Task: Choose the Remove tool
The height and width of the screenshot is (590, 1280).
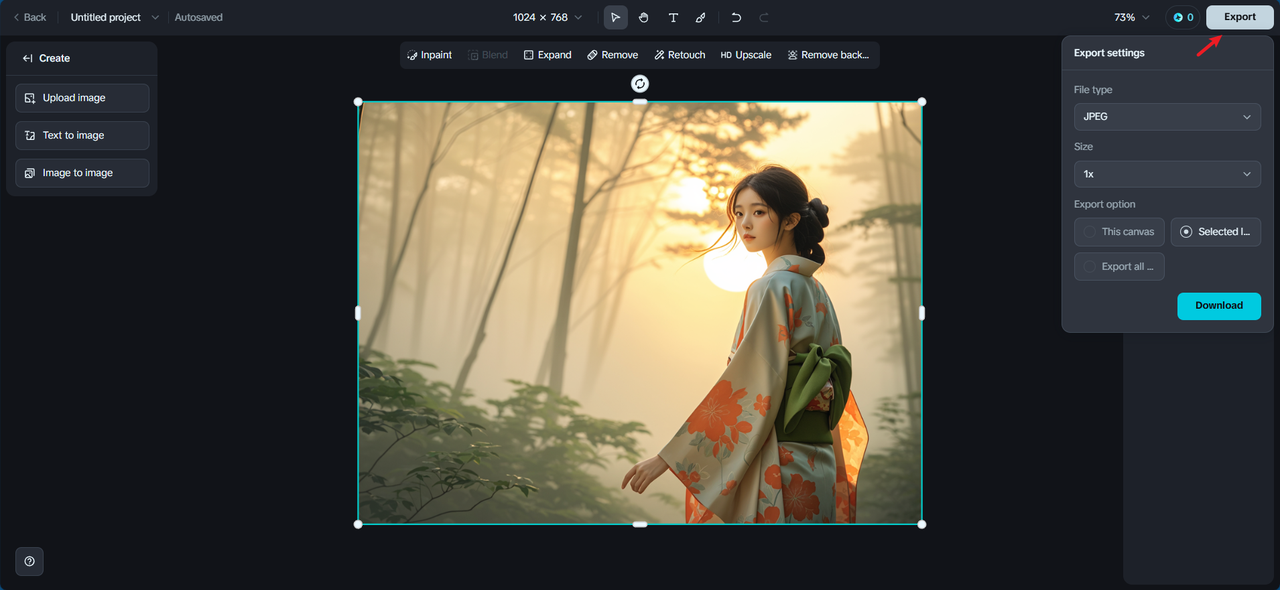Action: 612,55
